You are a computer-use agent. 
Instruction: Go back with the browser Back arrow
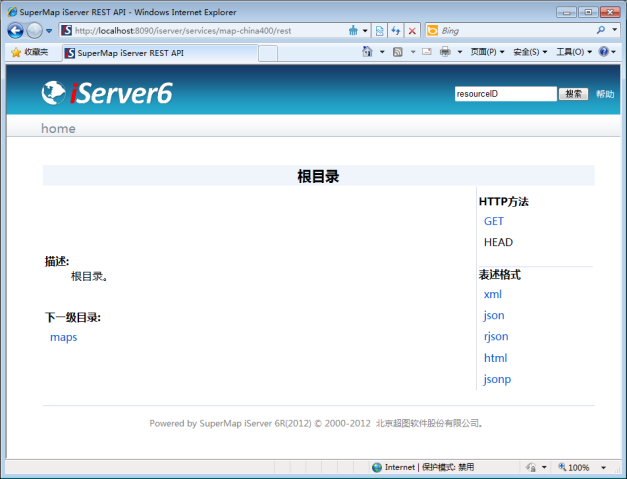(16, 31)
